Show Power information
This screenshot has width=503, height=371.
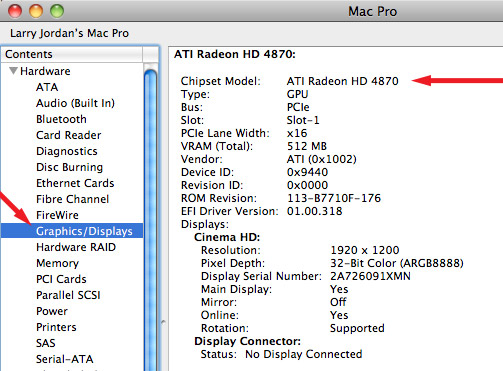tap(52, 311)
